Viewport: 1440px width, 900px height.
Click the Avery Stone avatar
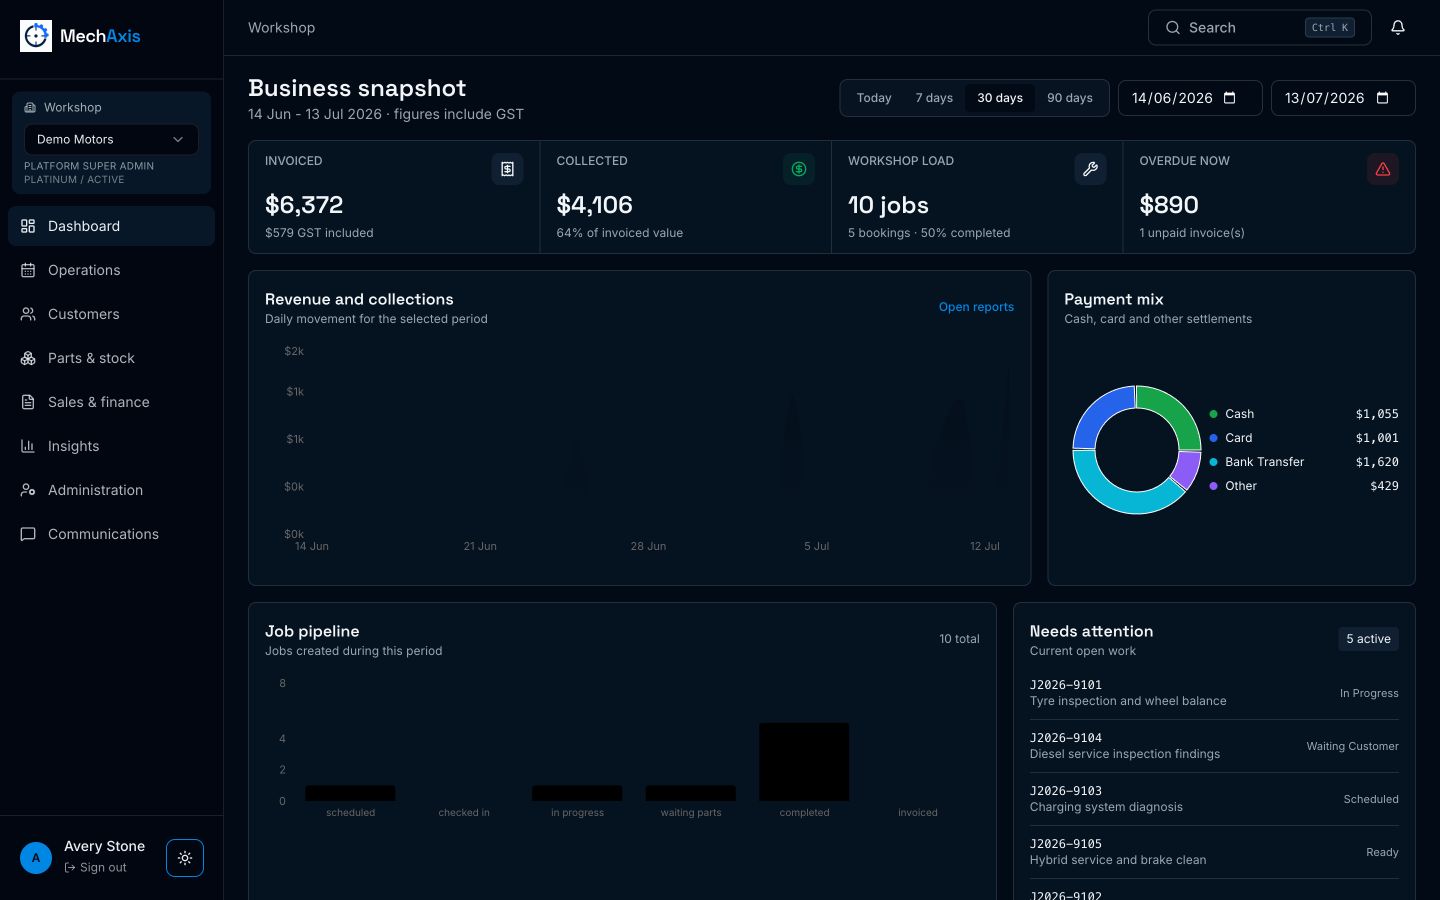(x=36, y=858)
